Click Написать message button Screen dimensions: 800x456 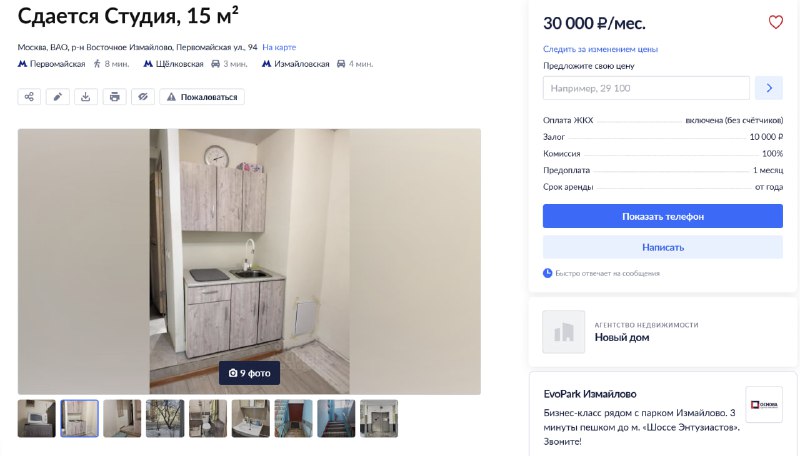[x=663, y=247]
